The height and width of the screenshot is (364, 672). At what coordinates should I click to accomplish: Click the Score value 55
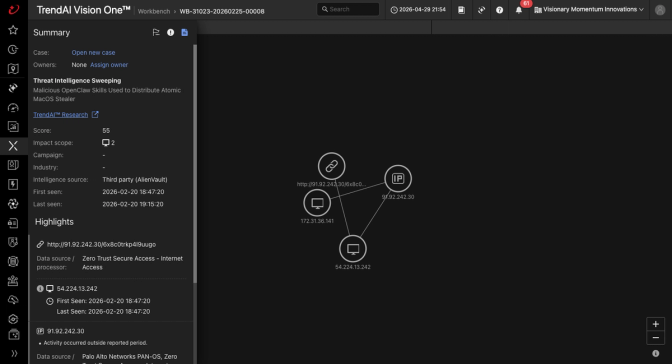click(x=106, y=130)
